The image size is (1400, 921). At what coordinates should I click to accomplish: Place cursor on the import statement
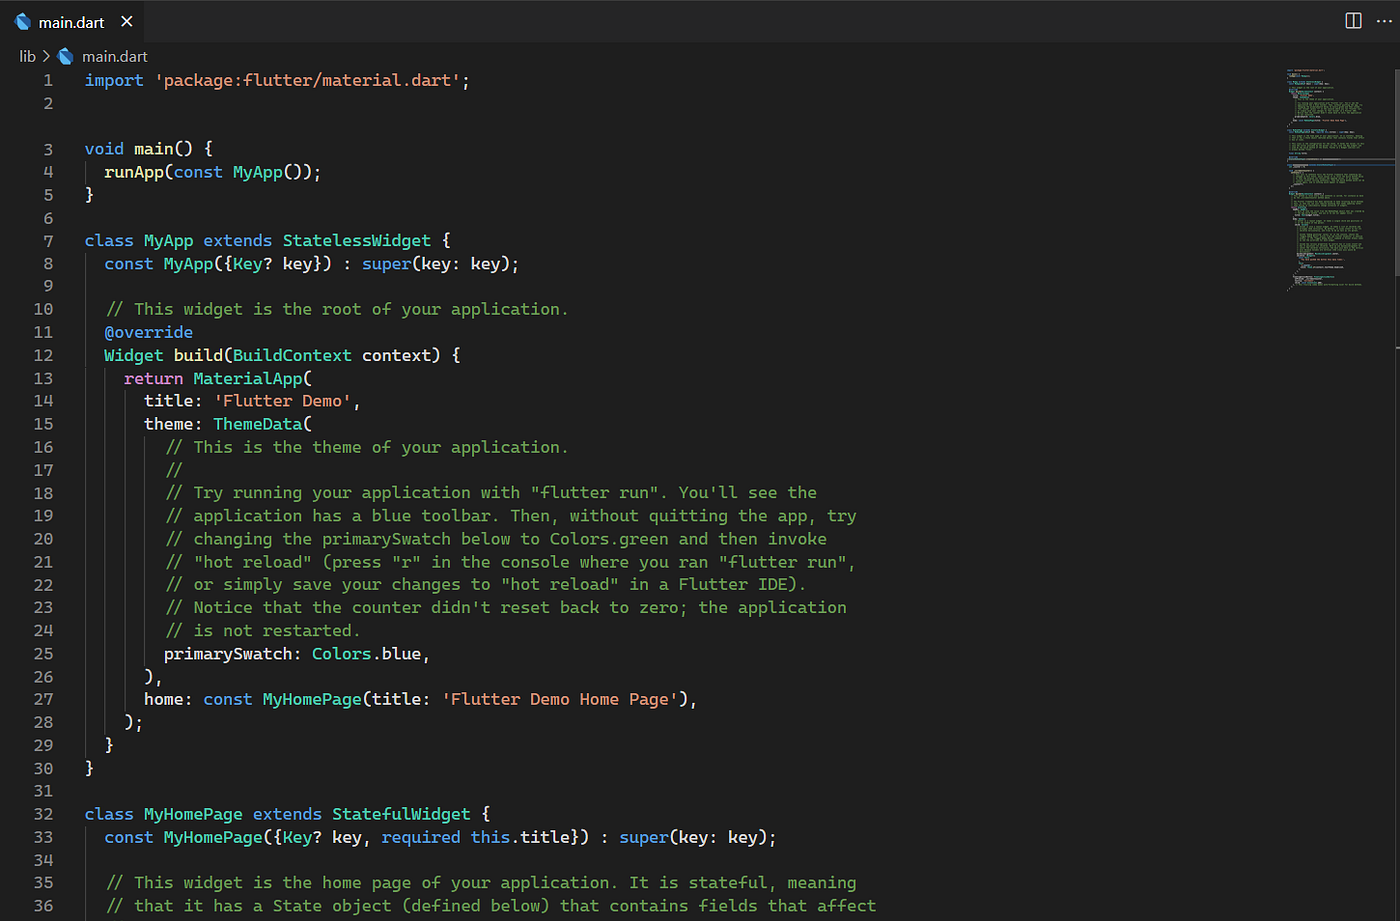pos(113,79)
